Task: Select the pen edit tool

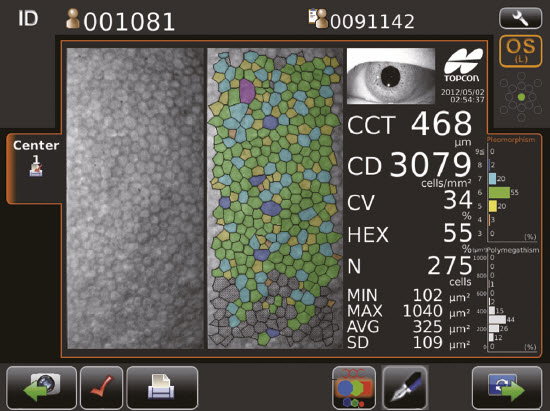Action: 405,388
